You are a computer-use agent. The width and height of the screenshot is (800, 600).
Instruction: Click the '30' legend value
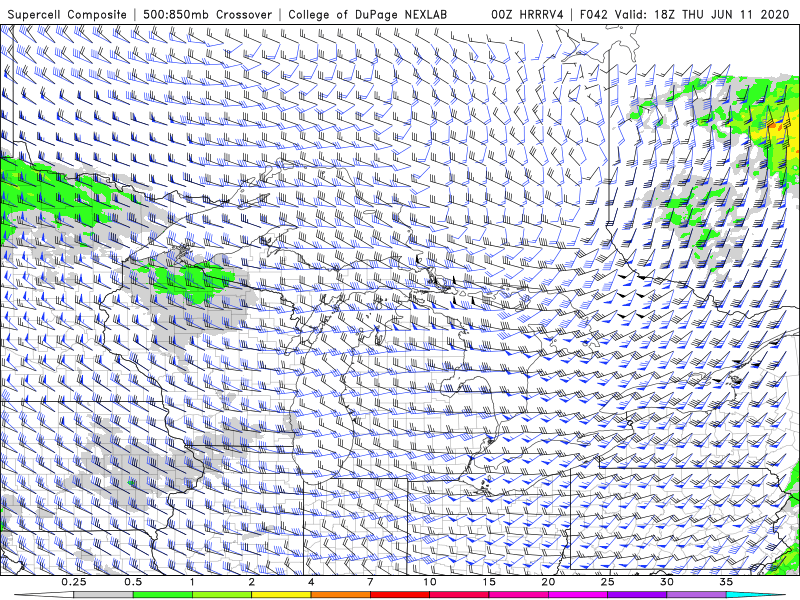click(667, 582)
